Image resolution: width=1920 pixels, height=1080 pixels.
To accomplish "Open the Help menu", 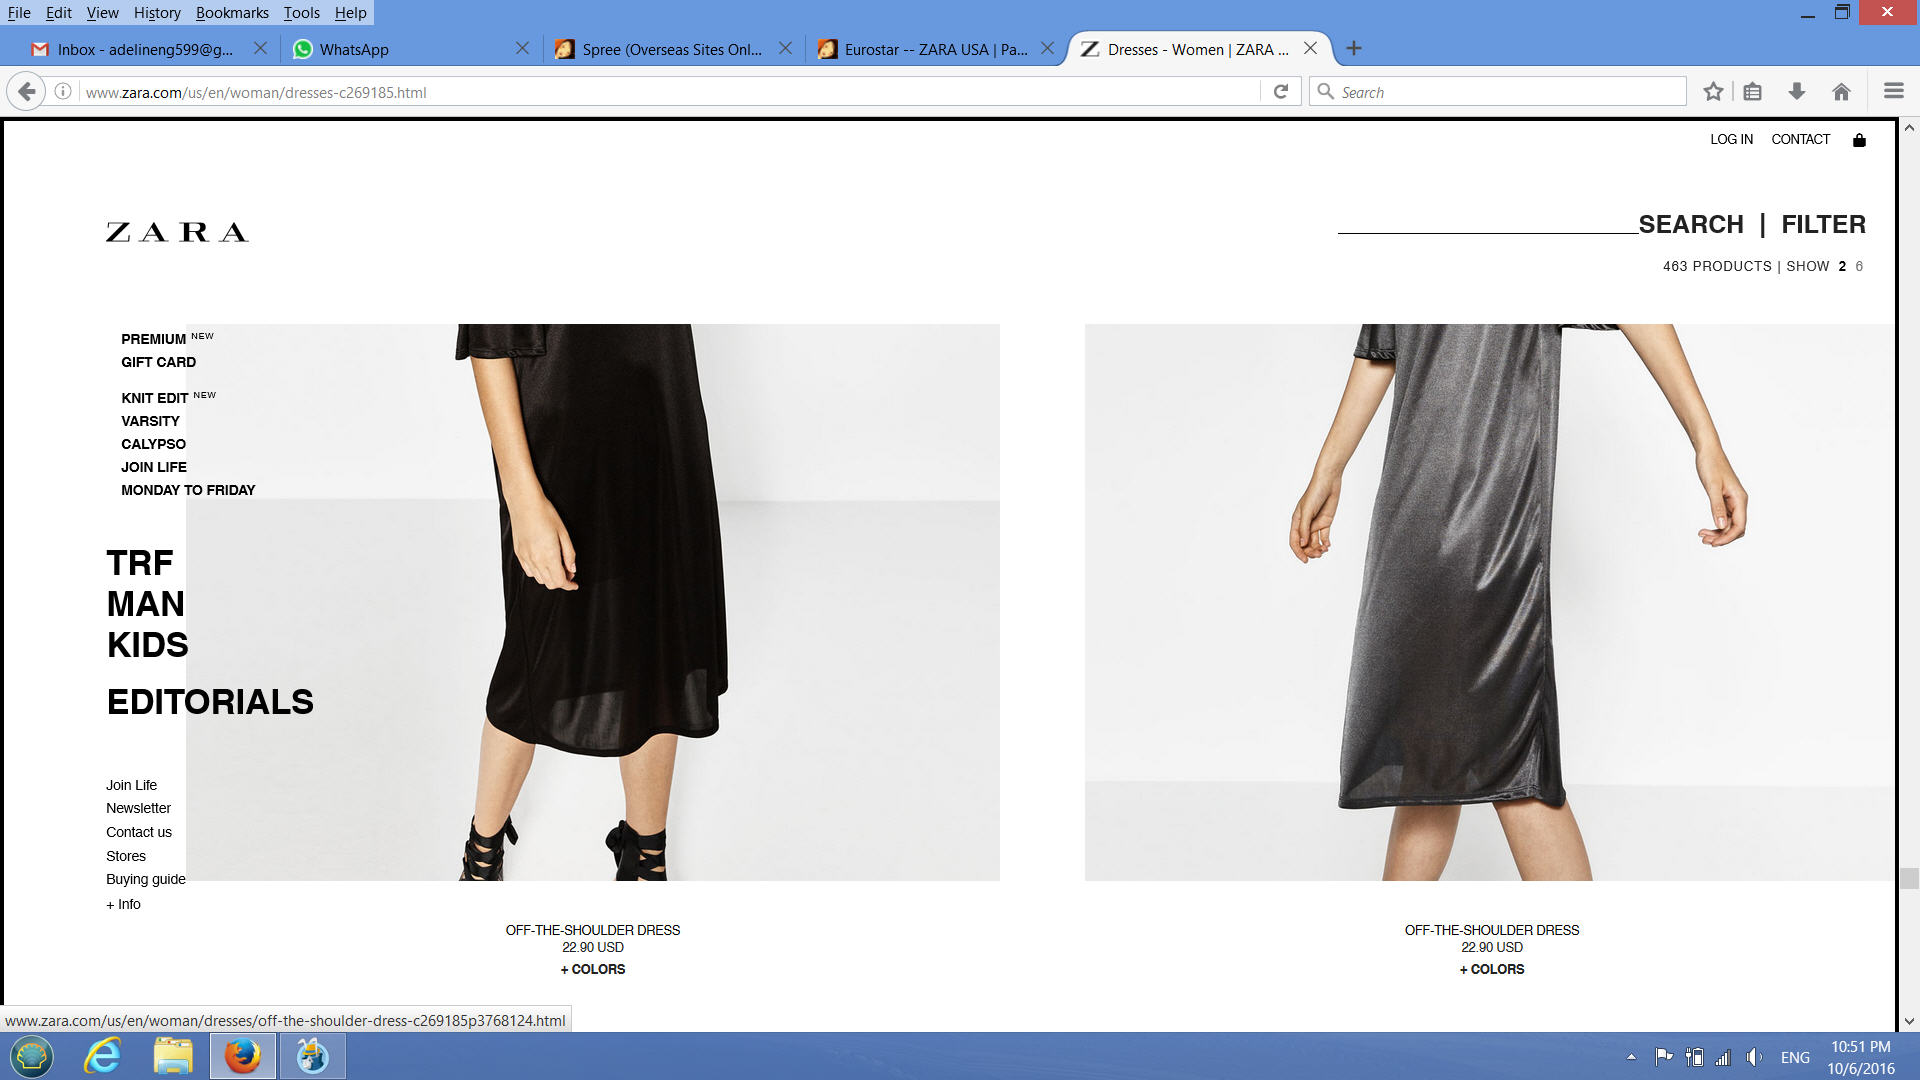I will (x=350, y=13).
